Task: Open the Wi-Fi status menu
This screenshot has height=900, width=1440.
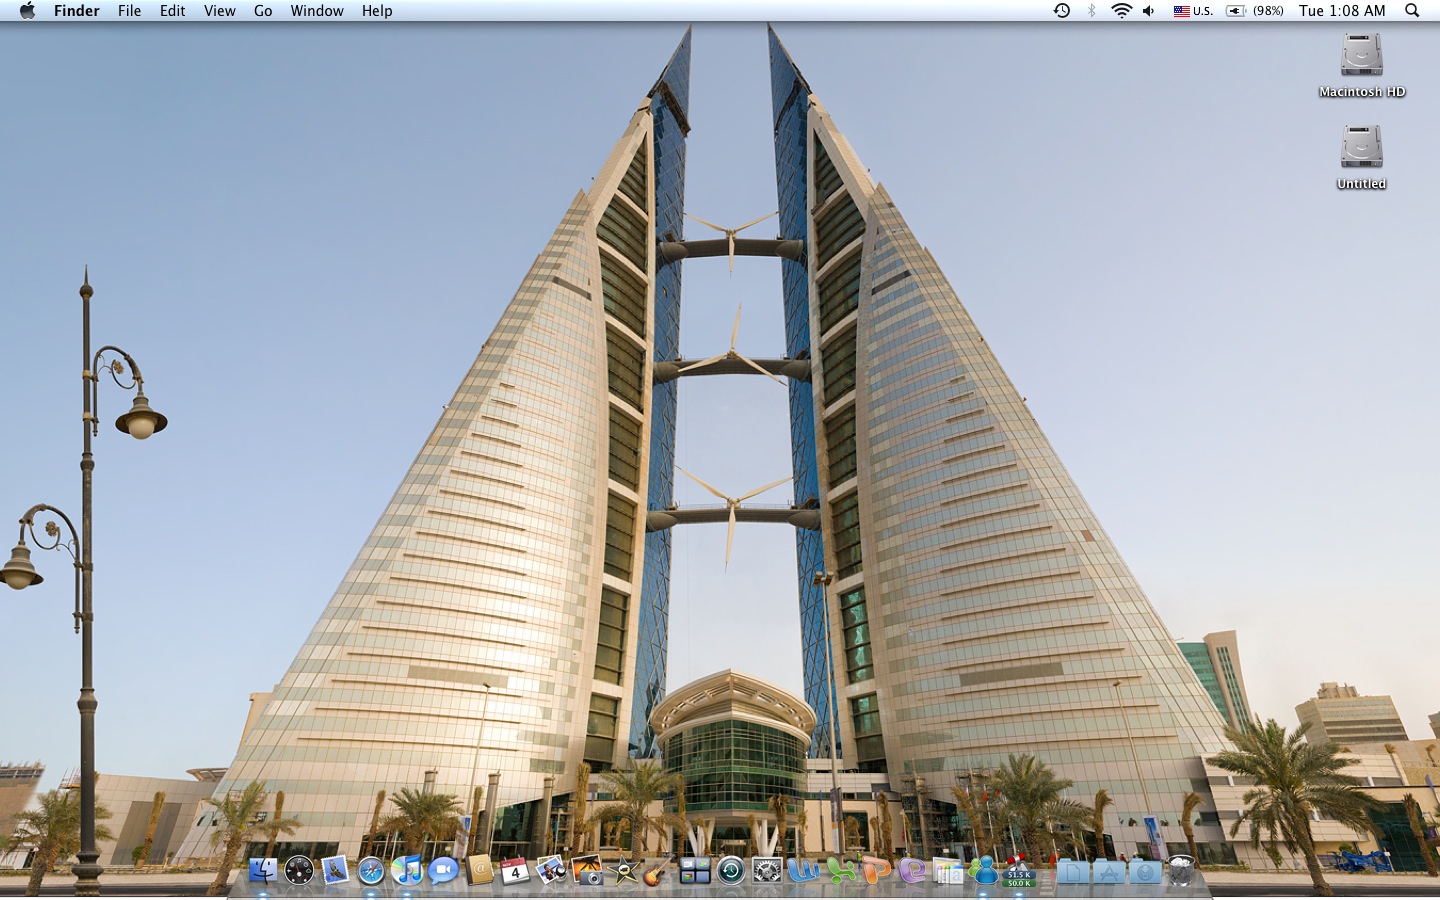Action: pos(1122,11)
